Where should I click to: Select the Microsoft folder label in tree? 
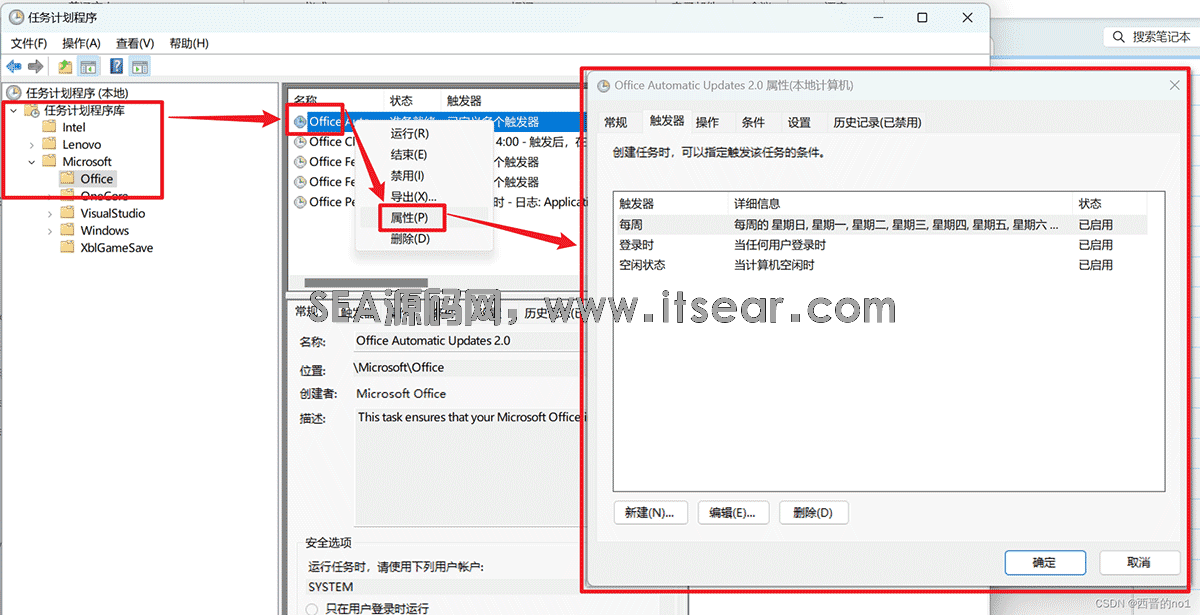tap(87, 162)
